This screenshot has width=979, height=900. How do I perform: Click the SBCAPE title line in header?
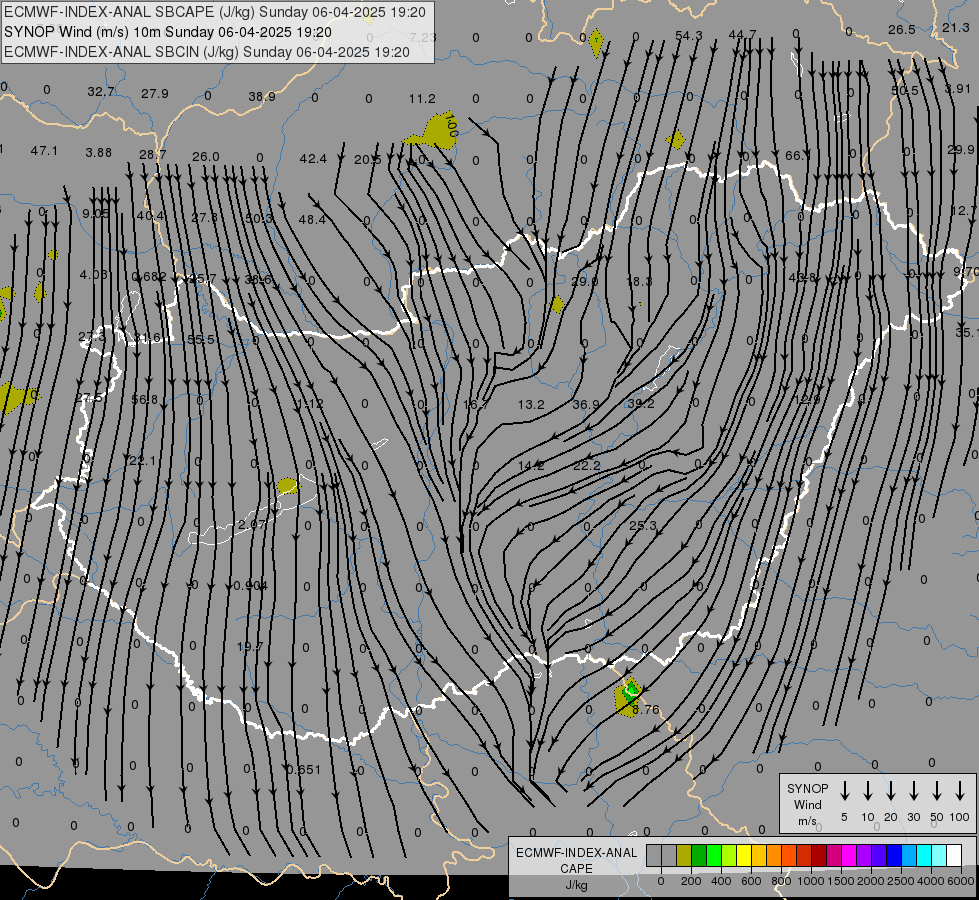(215, 12)
